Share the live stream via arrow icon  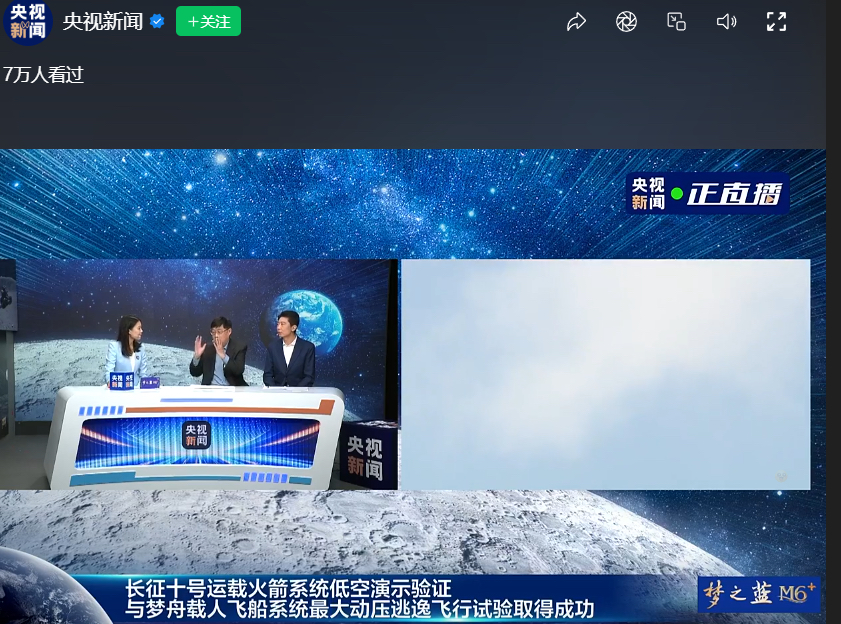pos(576,22)
